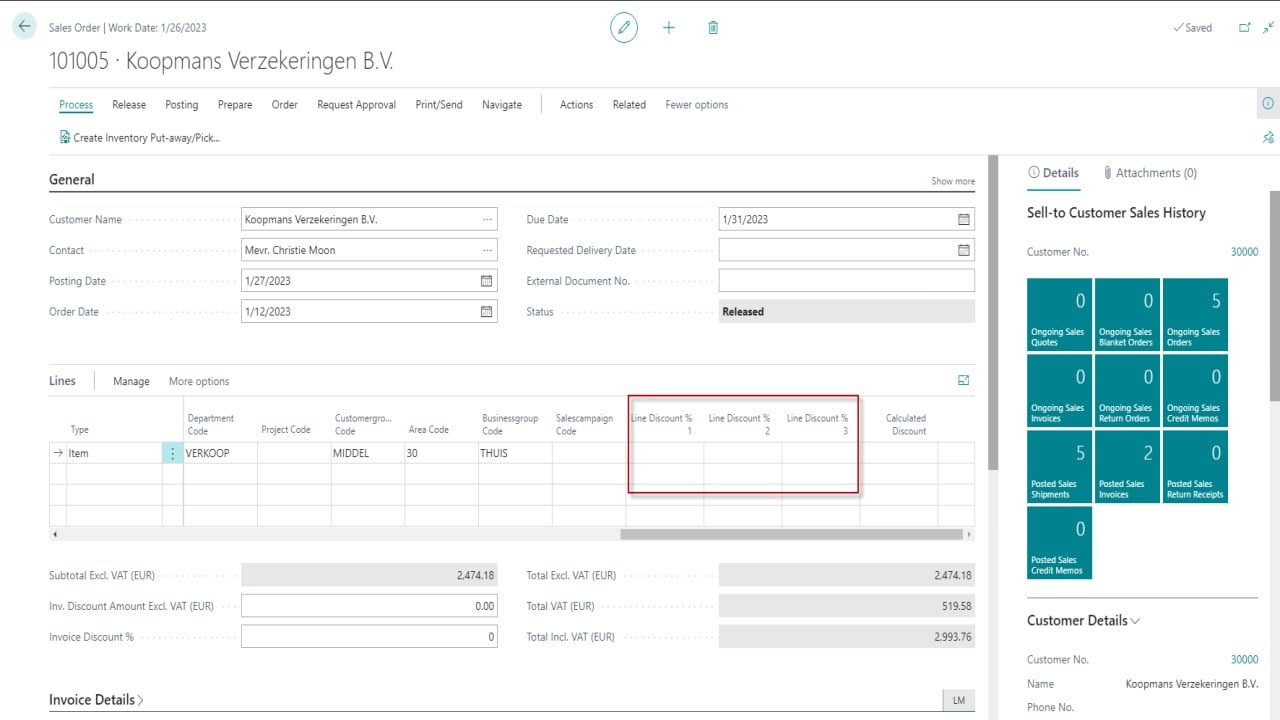Expand Customer Details dropdown chevron

1136,621
